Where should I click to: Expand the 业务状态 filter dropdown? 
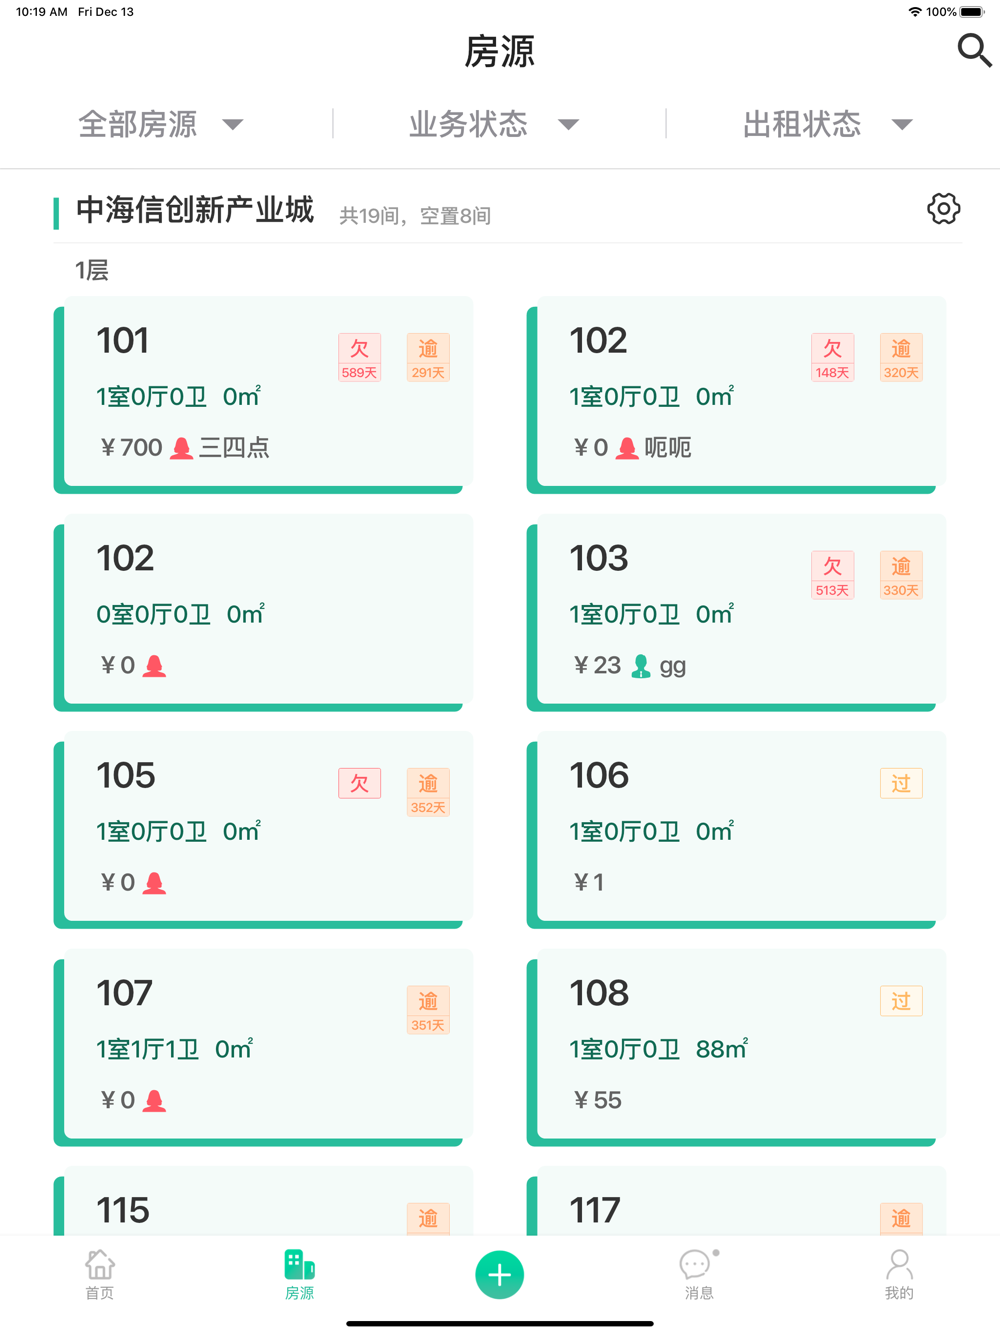pyautogui.click(x=493, y=124)
